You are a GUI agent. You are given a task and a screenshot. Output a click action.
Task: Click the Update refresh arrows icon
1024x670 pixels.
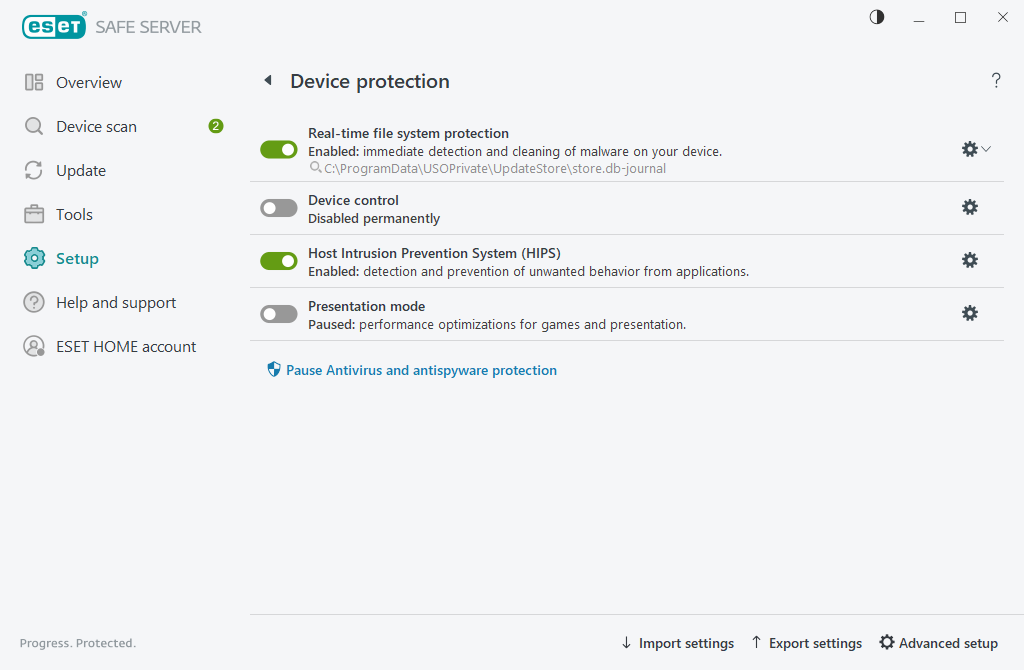[34, 170]
